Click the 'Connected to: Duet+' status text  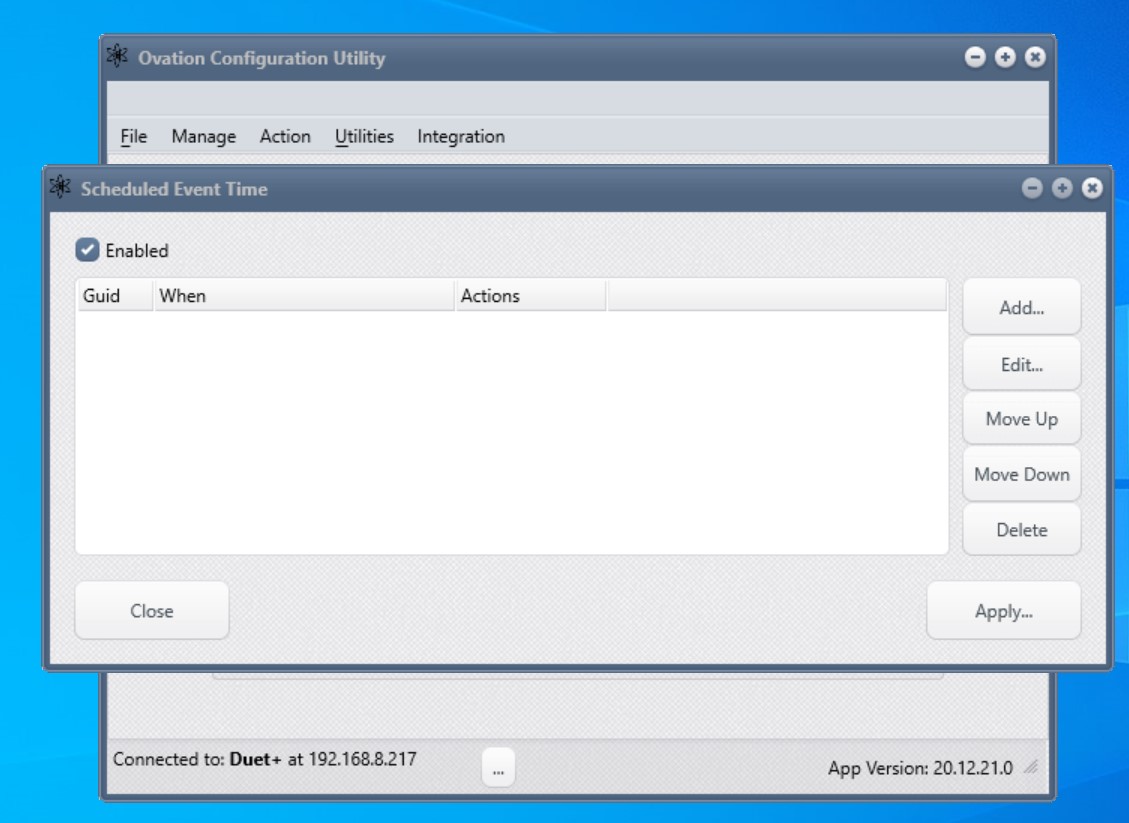264,759
